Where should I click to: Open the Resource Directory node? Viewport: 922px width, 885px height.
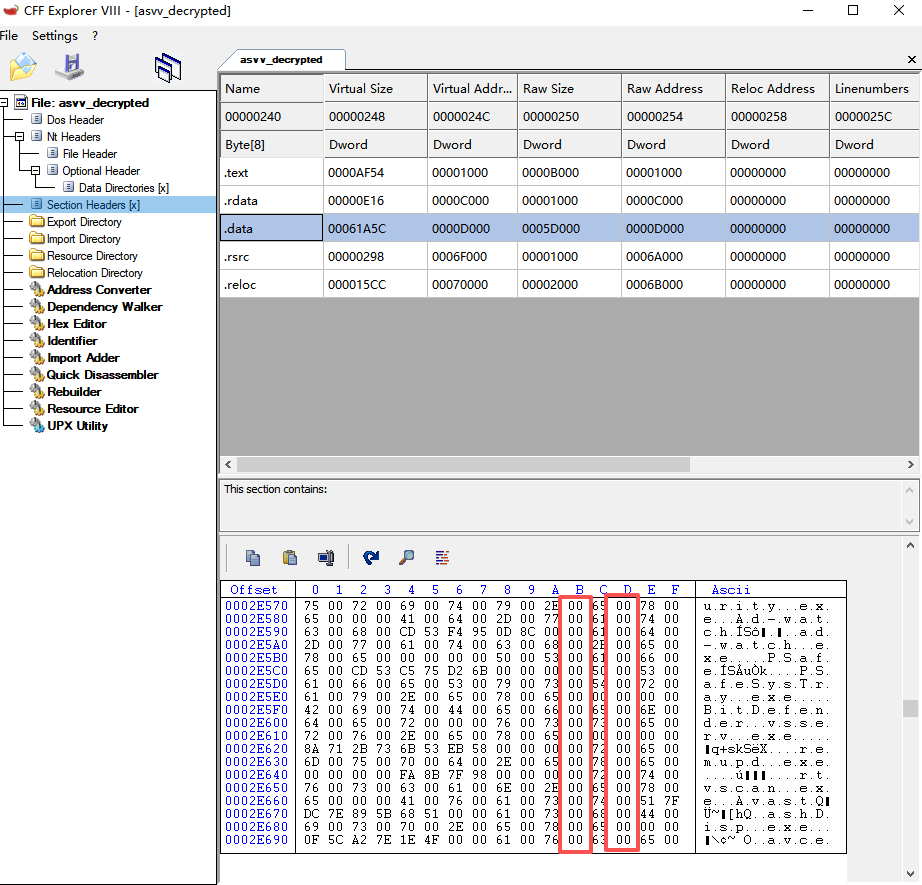click(92, 256)
